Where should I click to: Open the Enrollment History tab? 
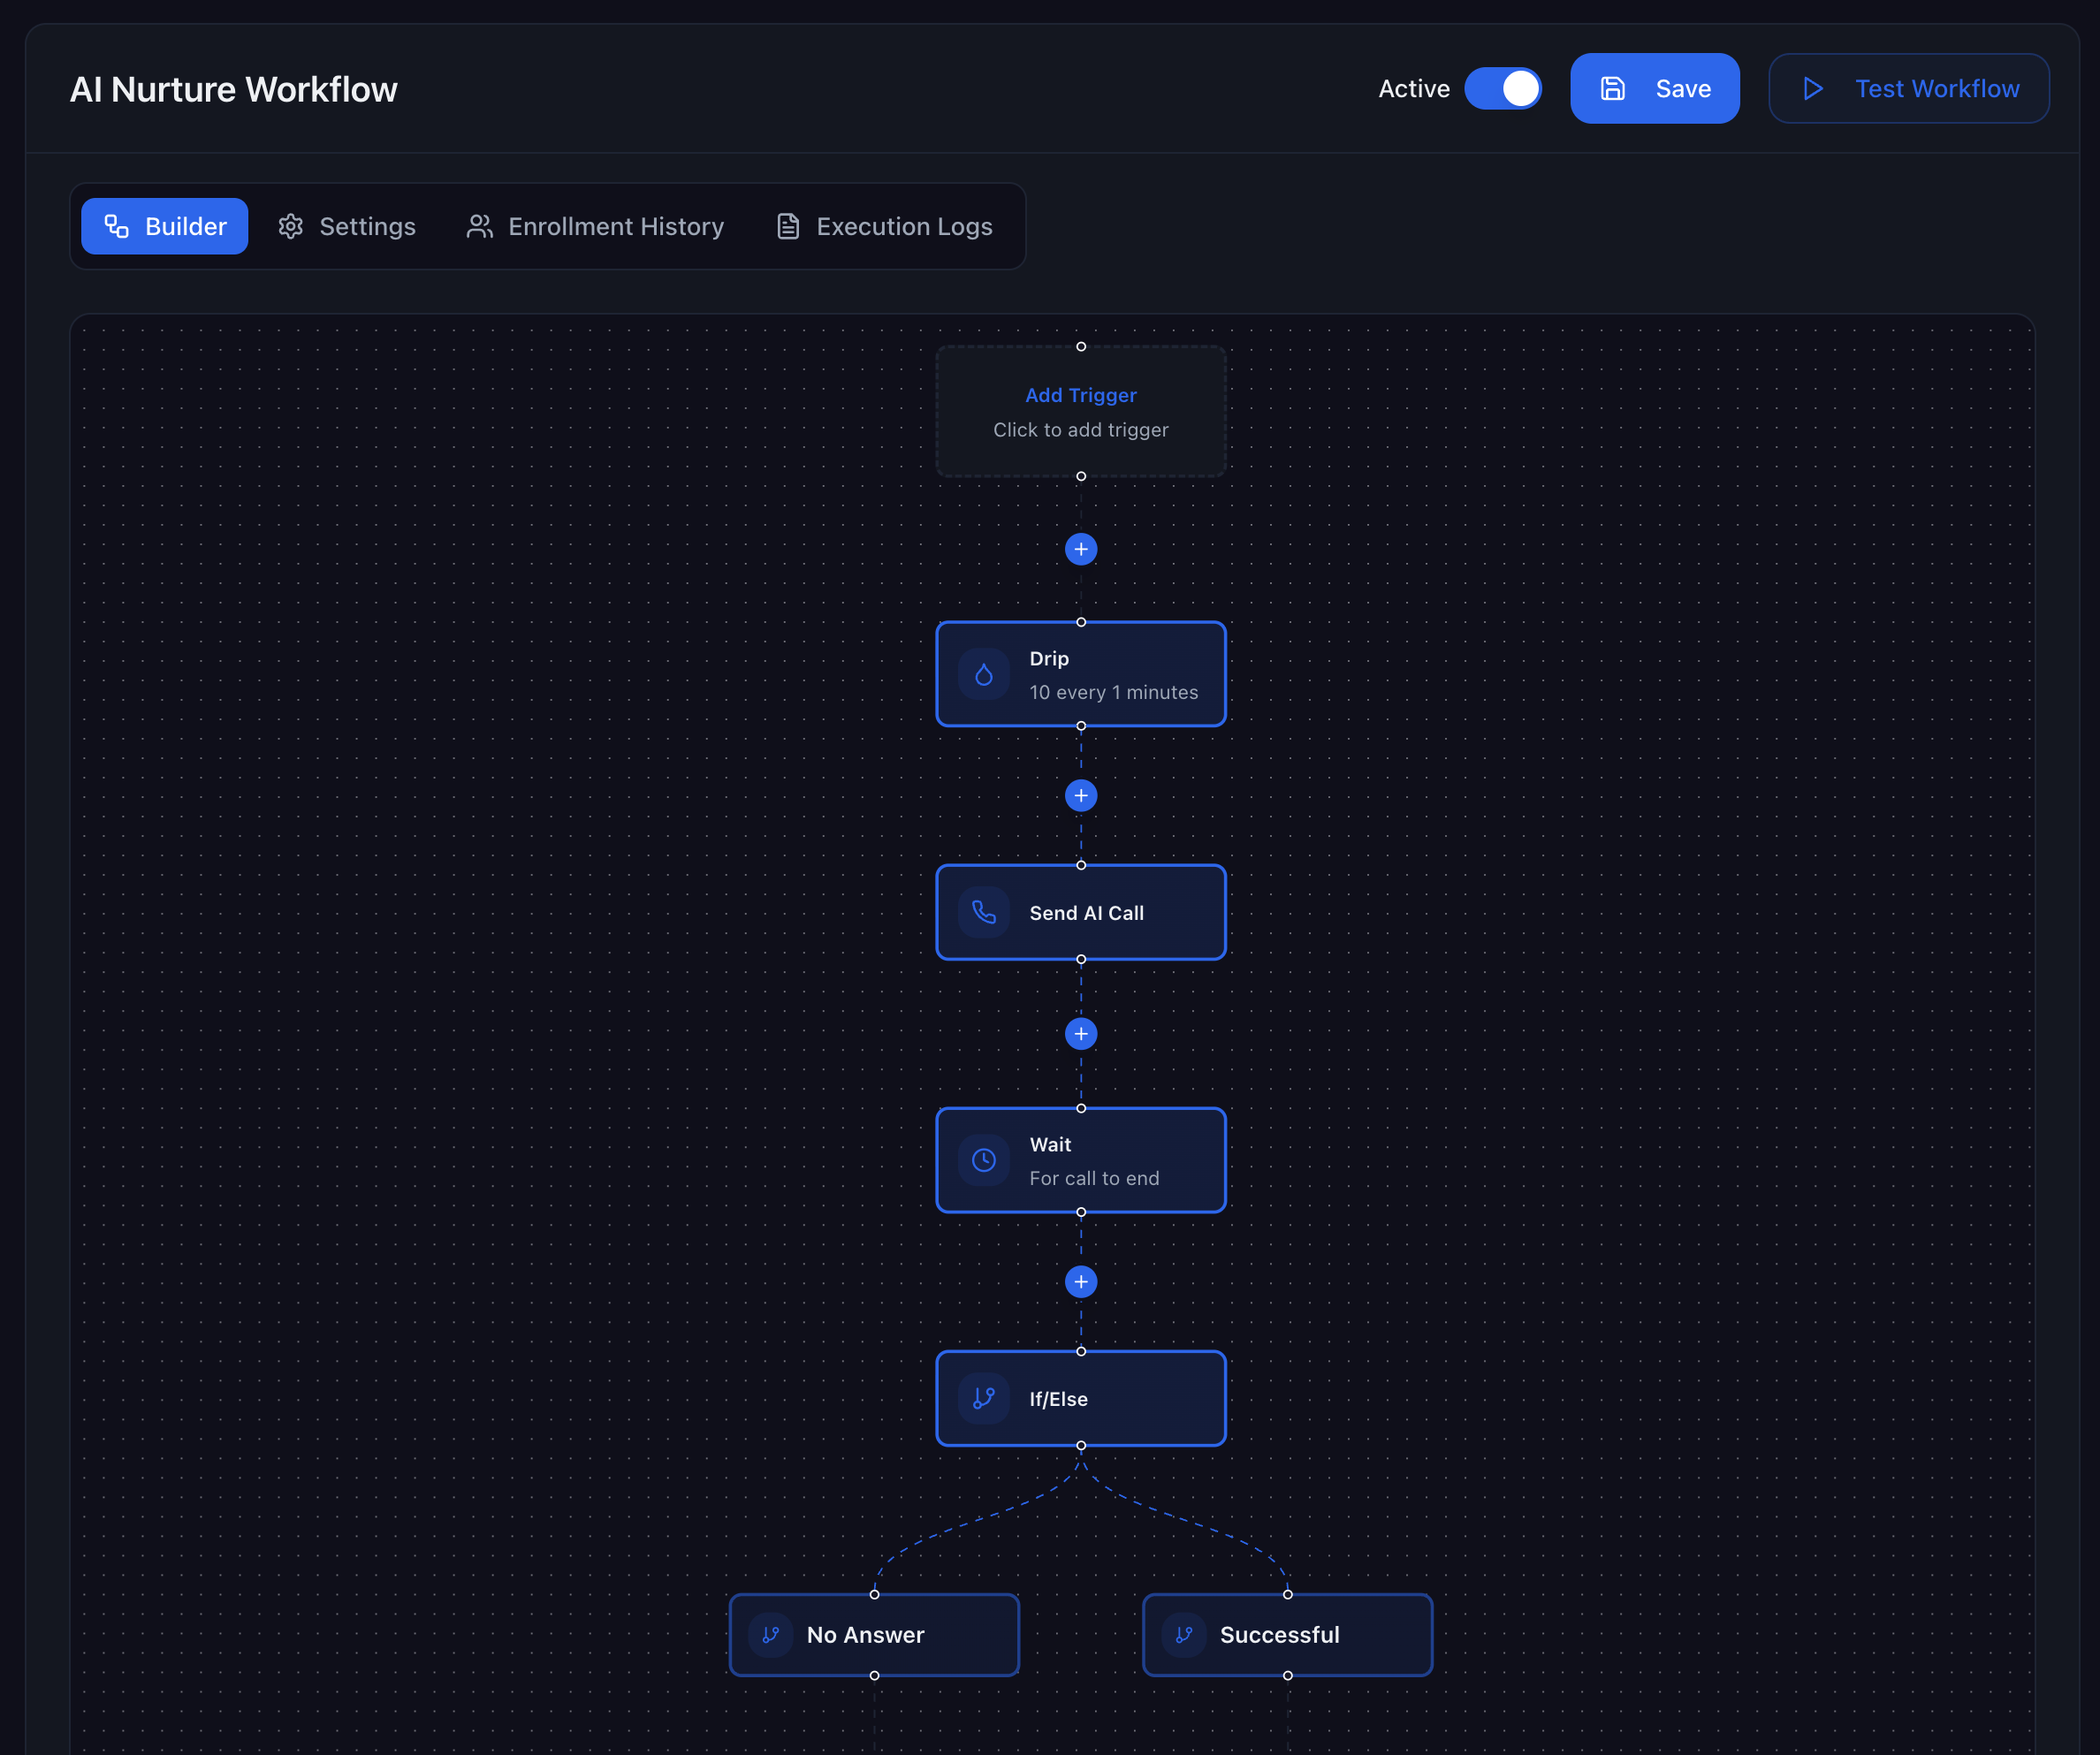pyautogui.click(x=596, y=226)
